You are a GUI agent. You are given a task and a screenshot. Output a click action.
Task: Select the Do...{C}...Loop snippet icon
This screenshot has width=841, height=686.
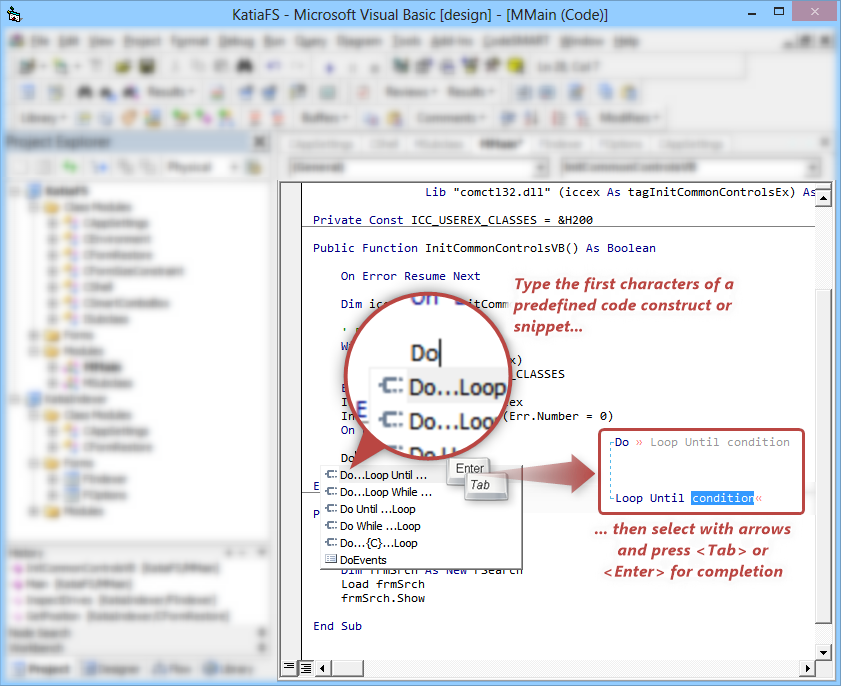pyautogui.click(x=331, y=543)
